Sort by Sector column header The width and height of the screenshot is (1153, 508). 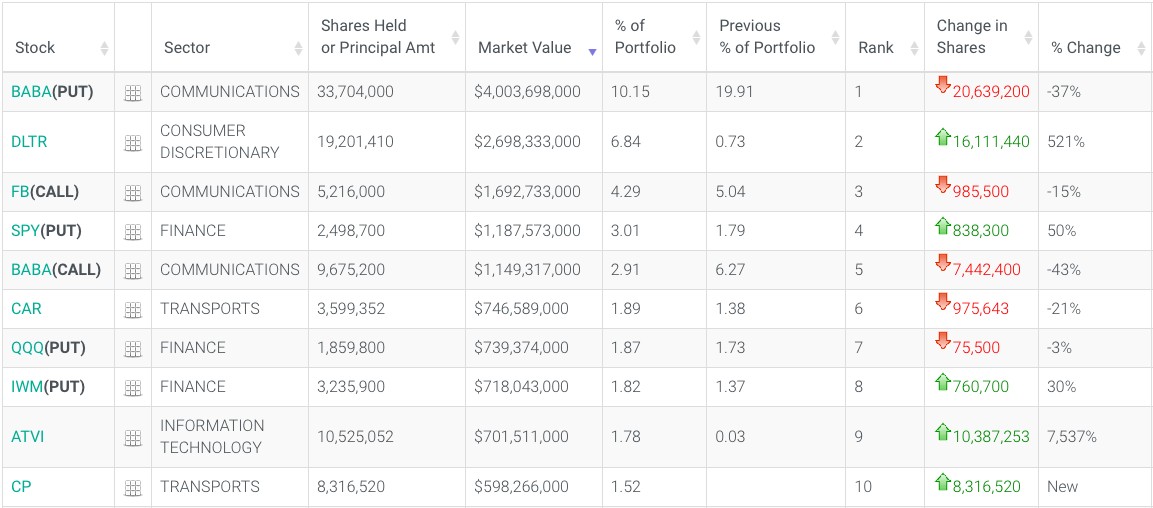(x=187, y=48)
